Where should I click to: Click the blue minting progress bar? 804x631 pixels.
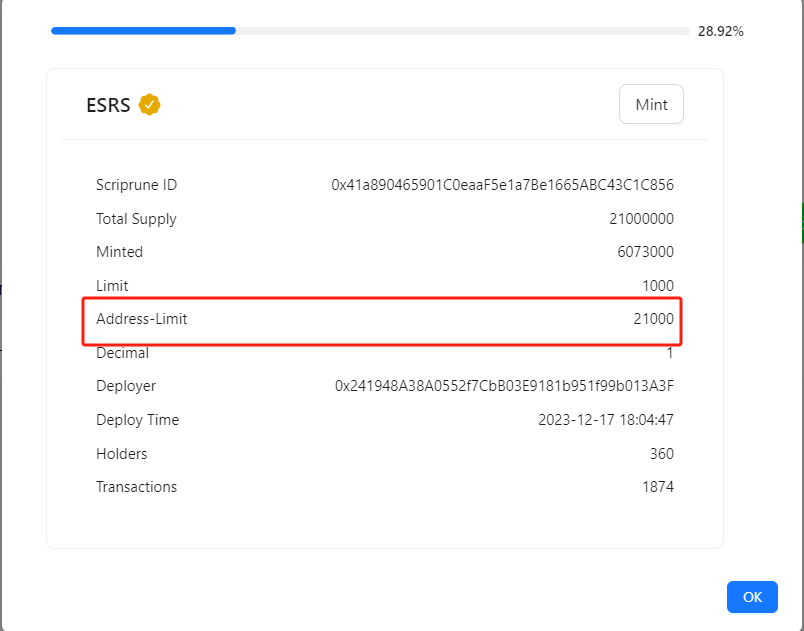tap(370, 31)
